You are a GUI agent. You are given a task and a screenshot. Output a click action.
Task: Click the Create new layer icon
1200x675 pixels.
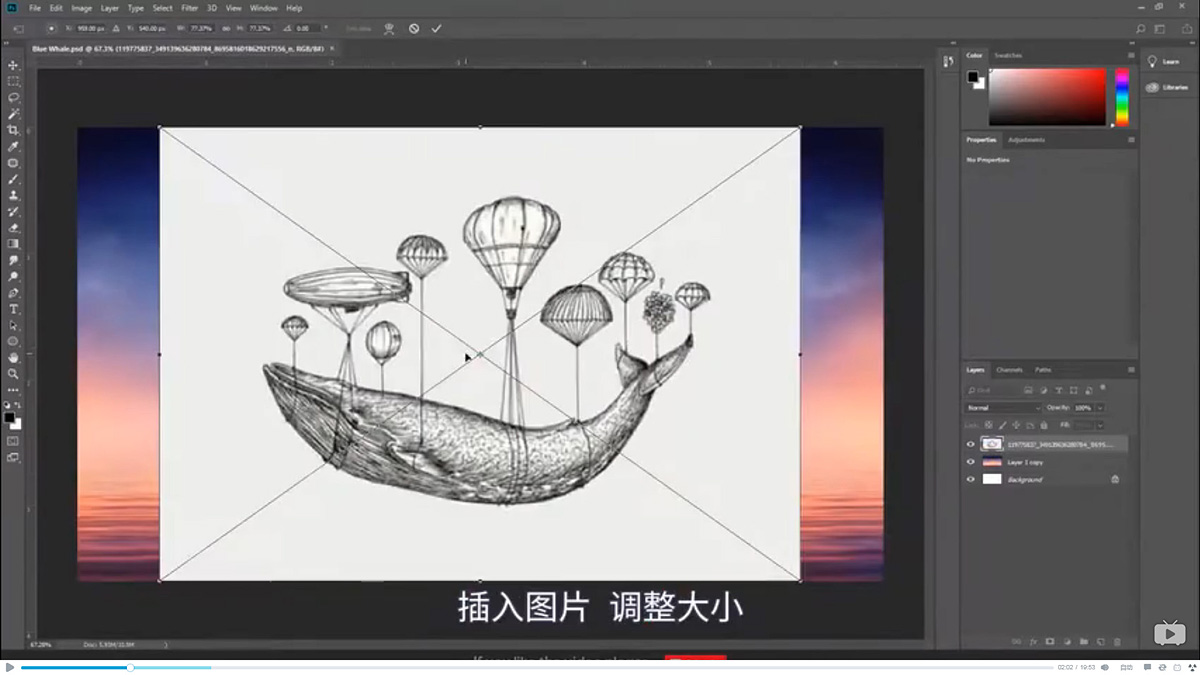[1101, 641]
